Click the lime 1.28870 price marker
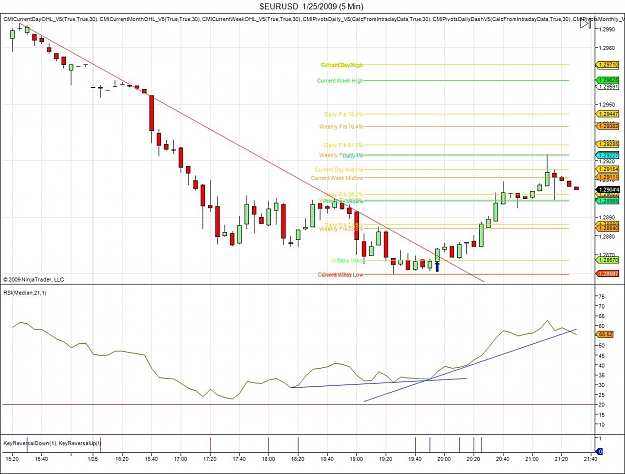 click(x=607, y=260)
